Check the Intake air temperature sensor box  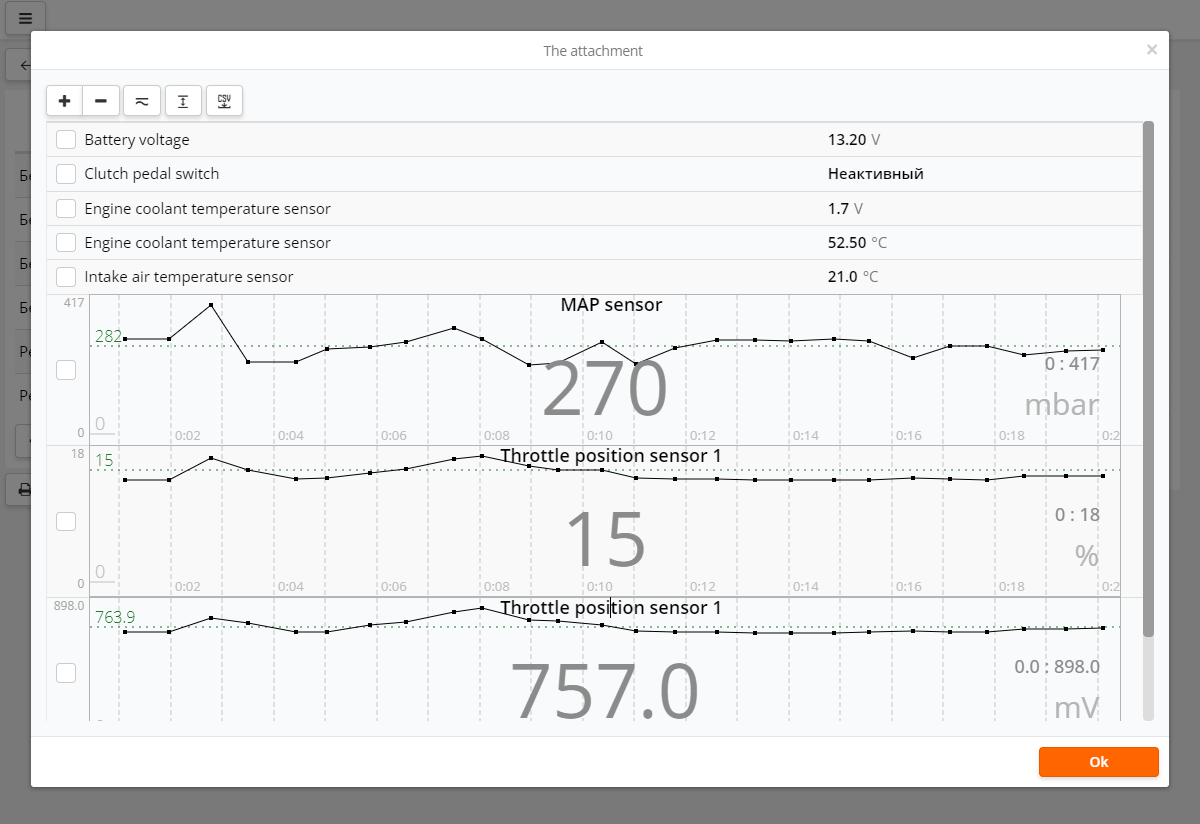pyautogui.click(x=66, y=277)
